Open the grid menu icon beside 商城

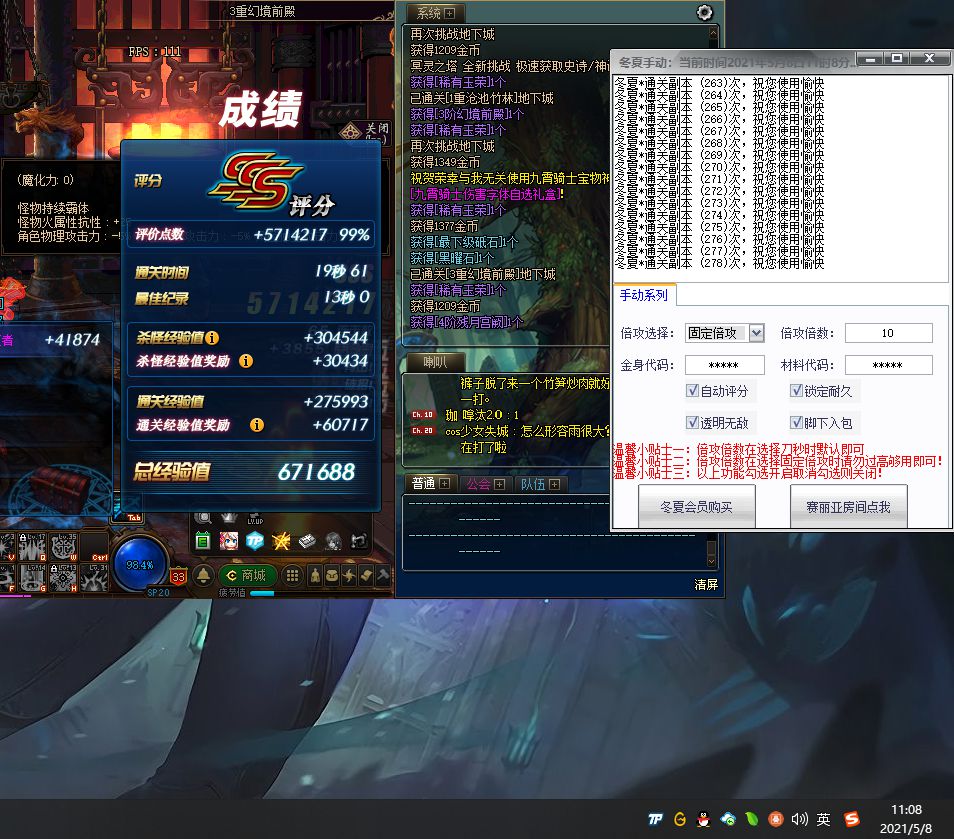[x=293, y=576]
